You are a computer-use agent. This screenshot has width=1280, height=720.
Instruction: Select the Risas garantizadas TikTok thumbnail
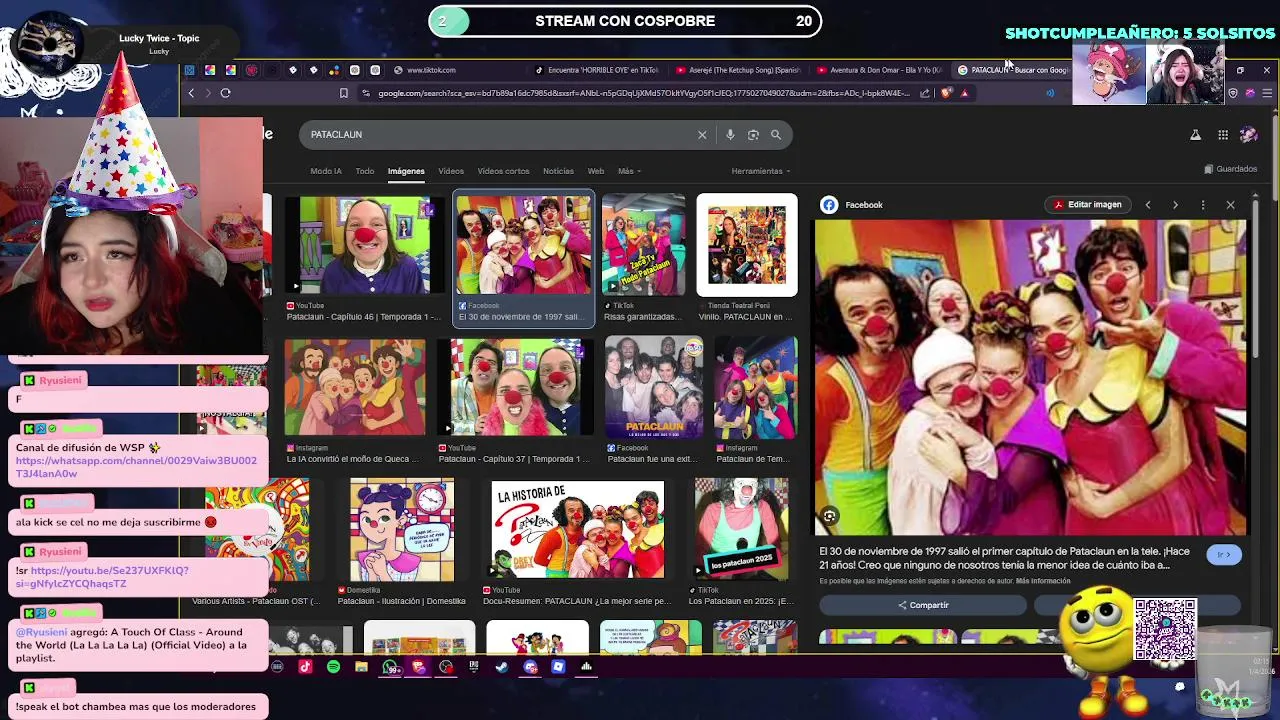click(x=643, y=246)
